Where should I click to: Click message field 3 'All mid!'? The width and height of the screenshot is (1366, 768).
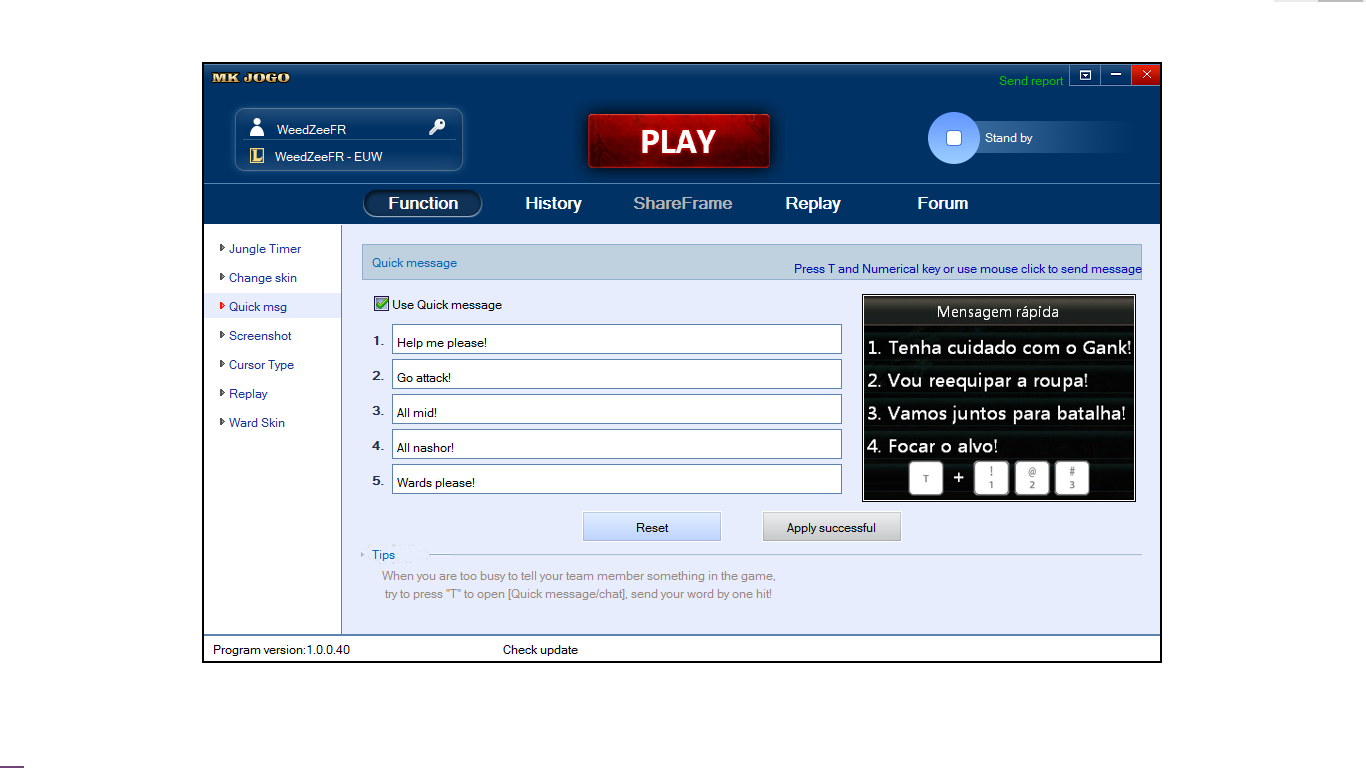[x=617, y=409]
